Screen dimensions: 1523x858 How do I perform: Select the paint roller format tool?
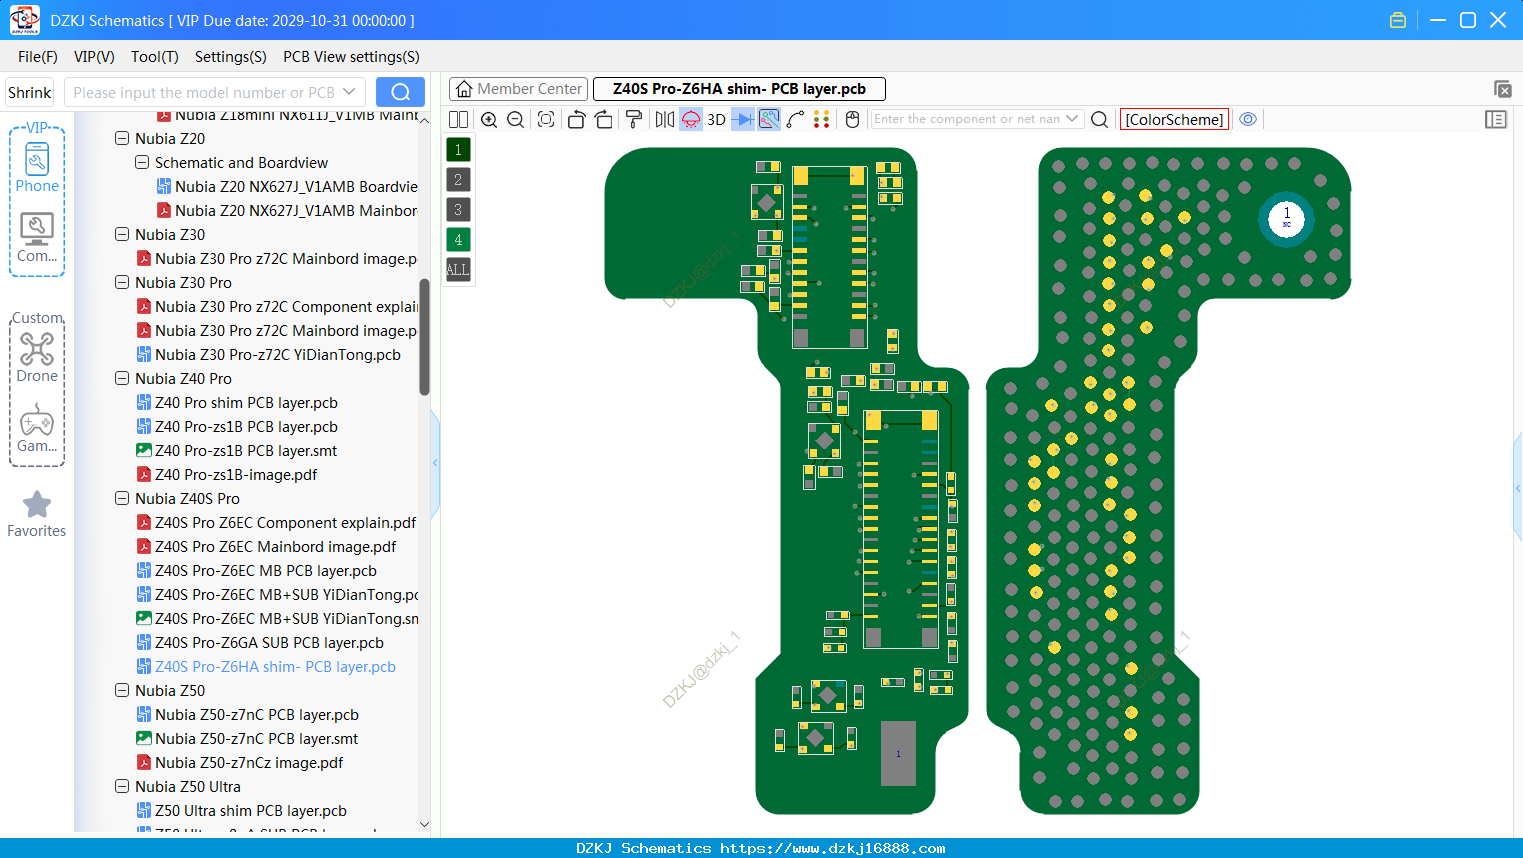point(634,120)
